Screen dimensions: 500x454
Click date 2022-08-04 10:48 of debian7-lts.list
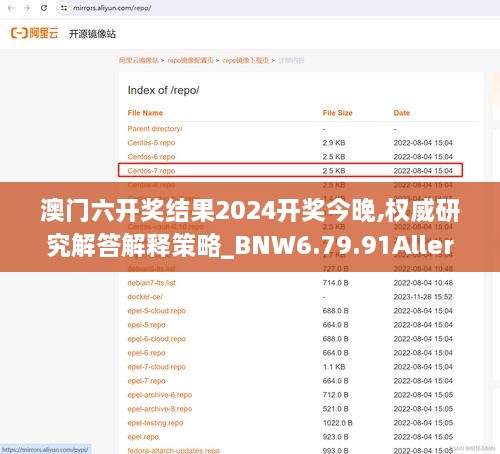point(423,283)
